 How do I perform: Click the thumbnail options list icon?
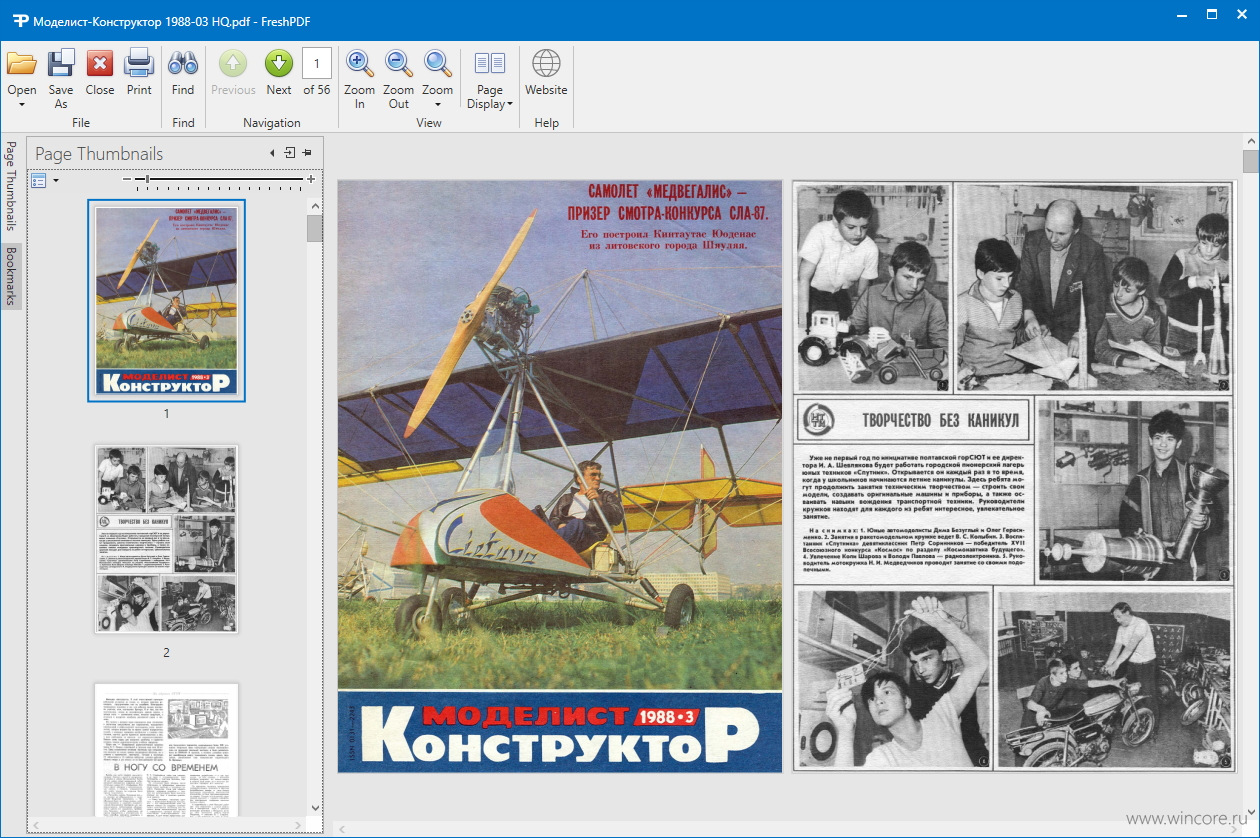tap(39, 180)
